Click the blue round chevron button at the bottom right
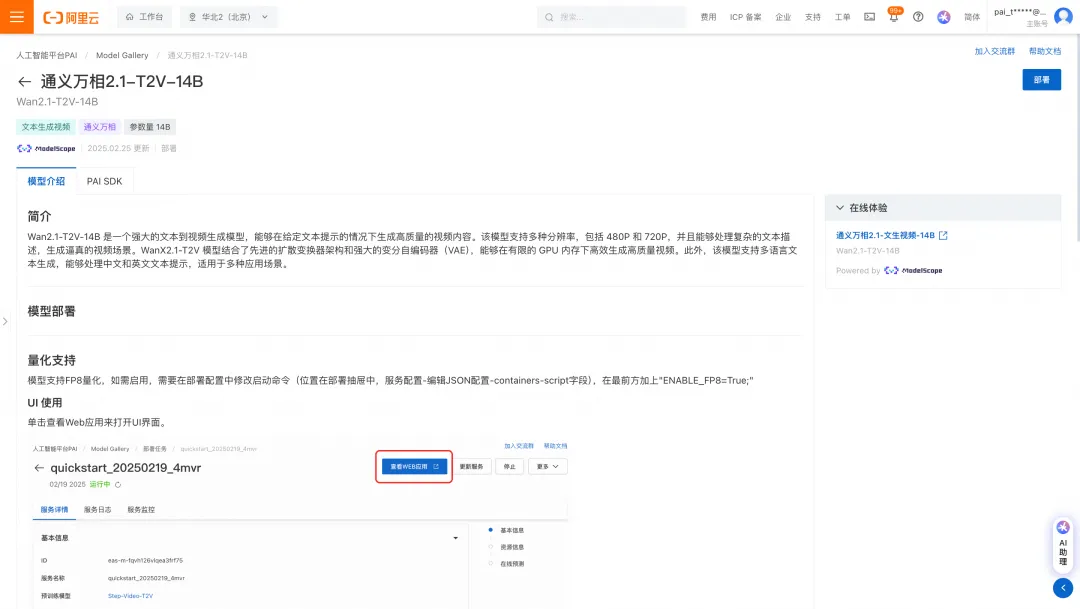 coord(1063,588)
